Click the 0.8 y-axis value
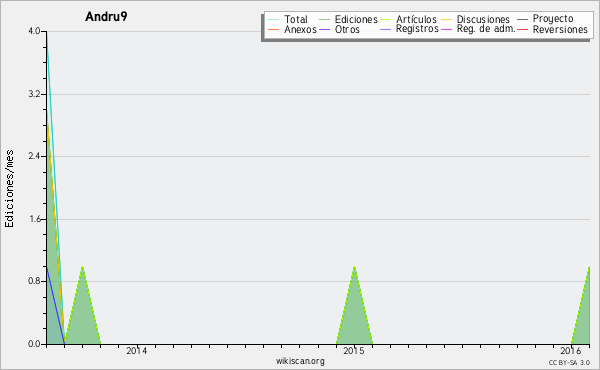600x370 pixels. click(x=34, y=281)
